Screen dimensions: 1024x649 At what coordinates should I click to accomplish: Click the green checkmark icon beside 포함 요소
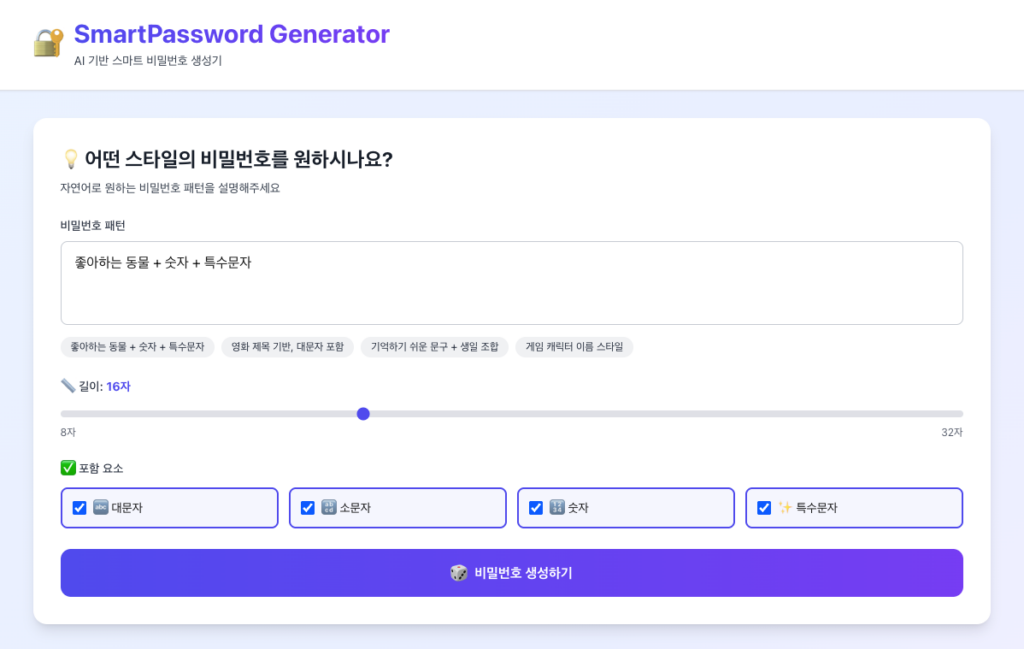coord(68,468)
